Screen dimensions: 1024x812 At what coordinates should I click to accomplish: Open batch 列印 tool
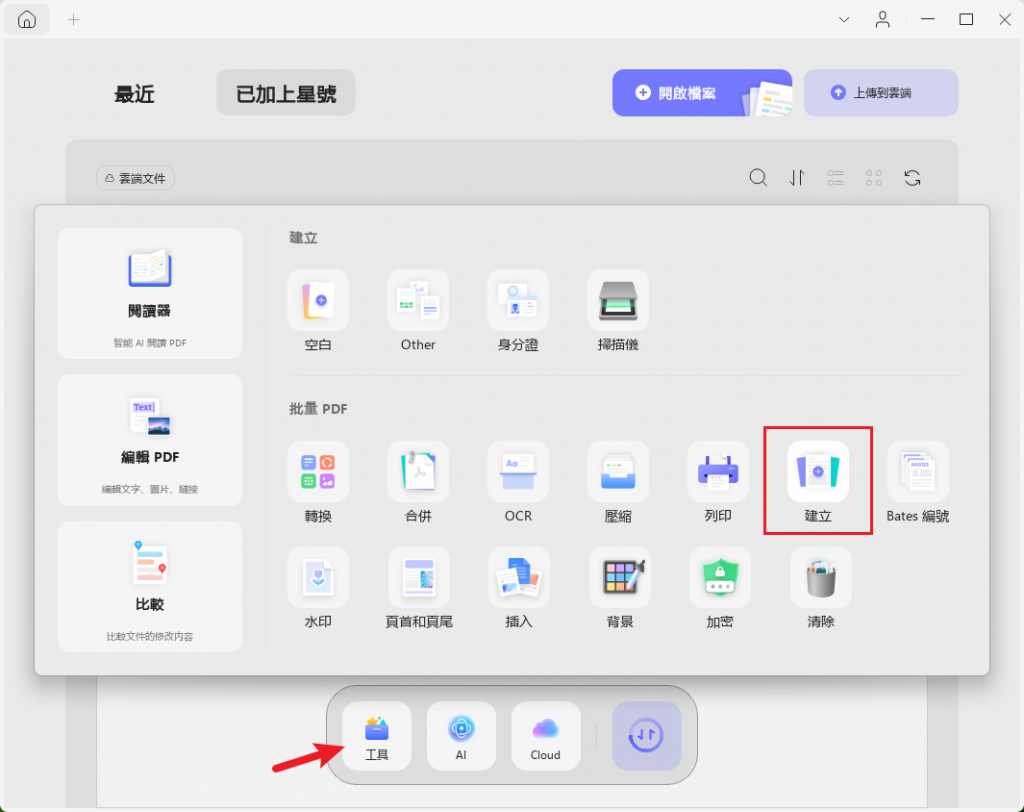718,483
